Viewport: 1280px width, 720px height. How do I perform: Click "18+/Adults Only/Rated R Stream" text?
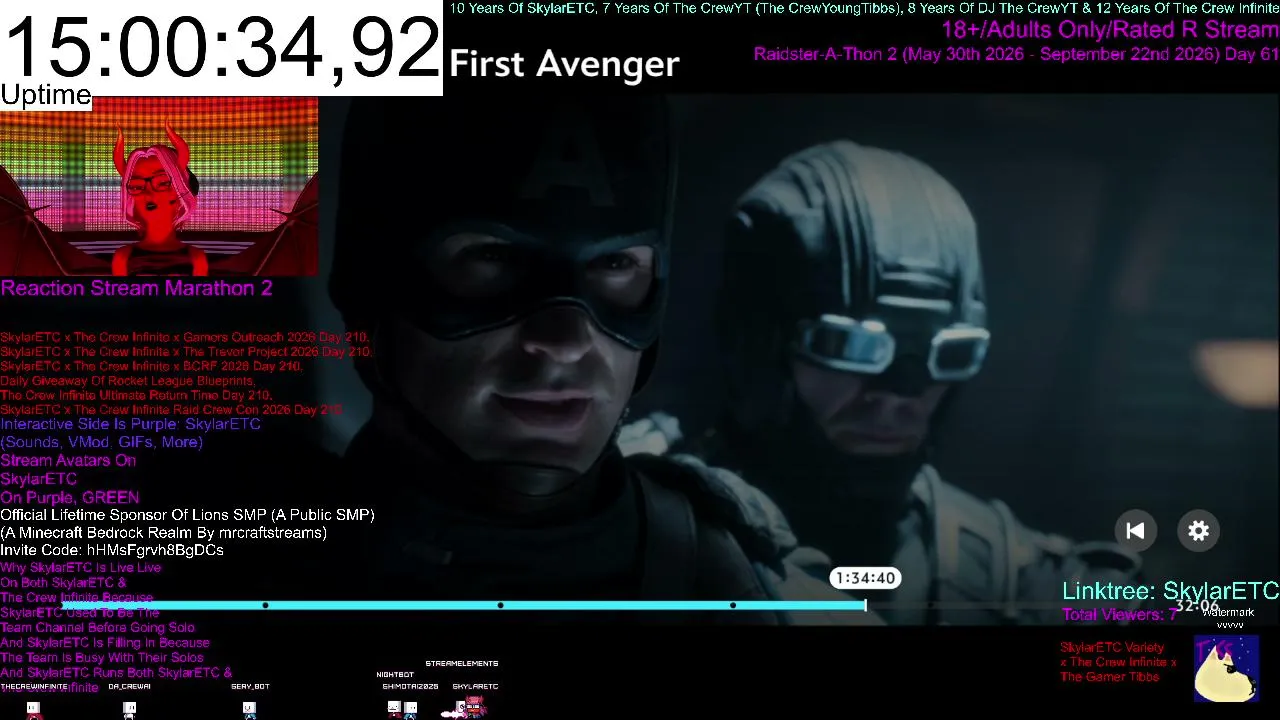pos(1110,30)
